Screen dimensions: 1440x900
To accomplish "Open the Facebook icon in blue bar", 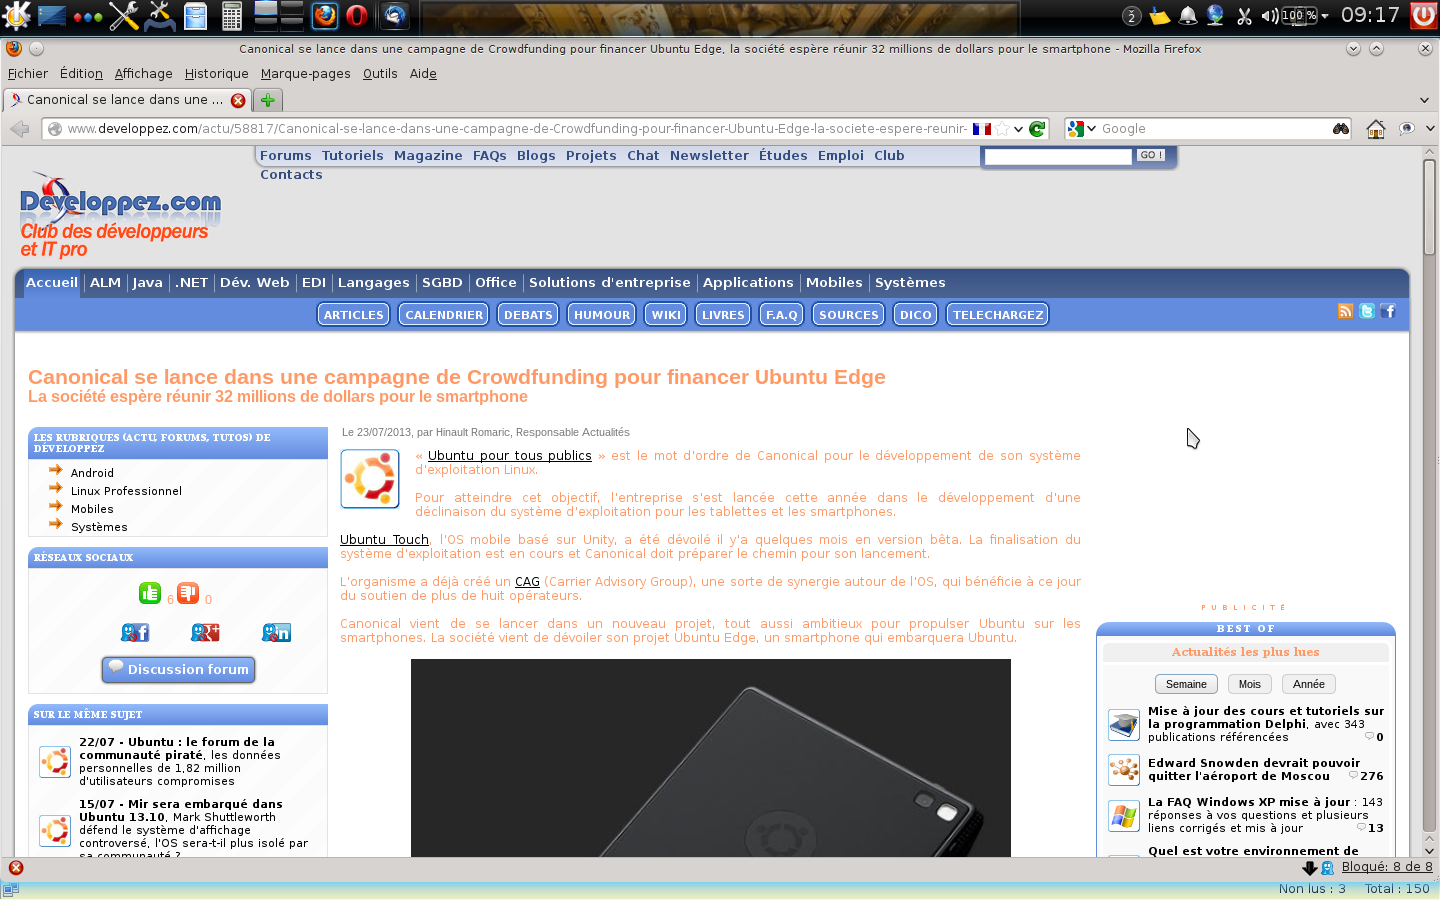I will pos(1388,311).
